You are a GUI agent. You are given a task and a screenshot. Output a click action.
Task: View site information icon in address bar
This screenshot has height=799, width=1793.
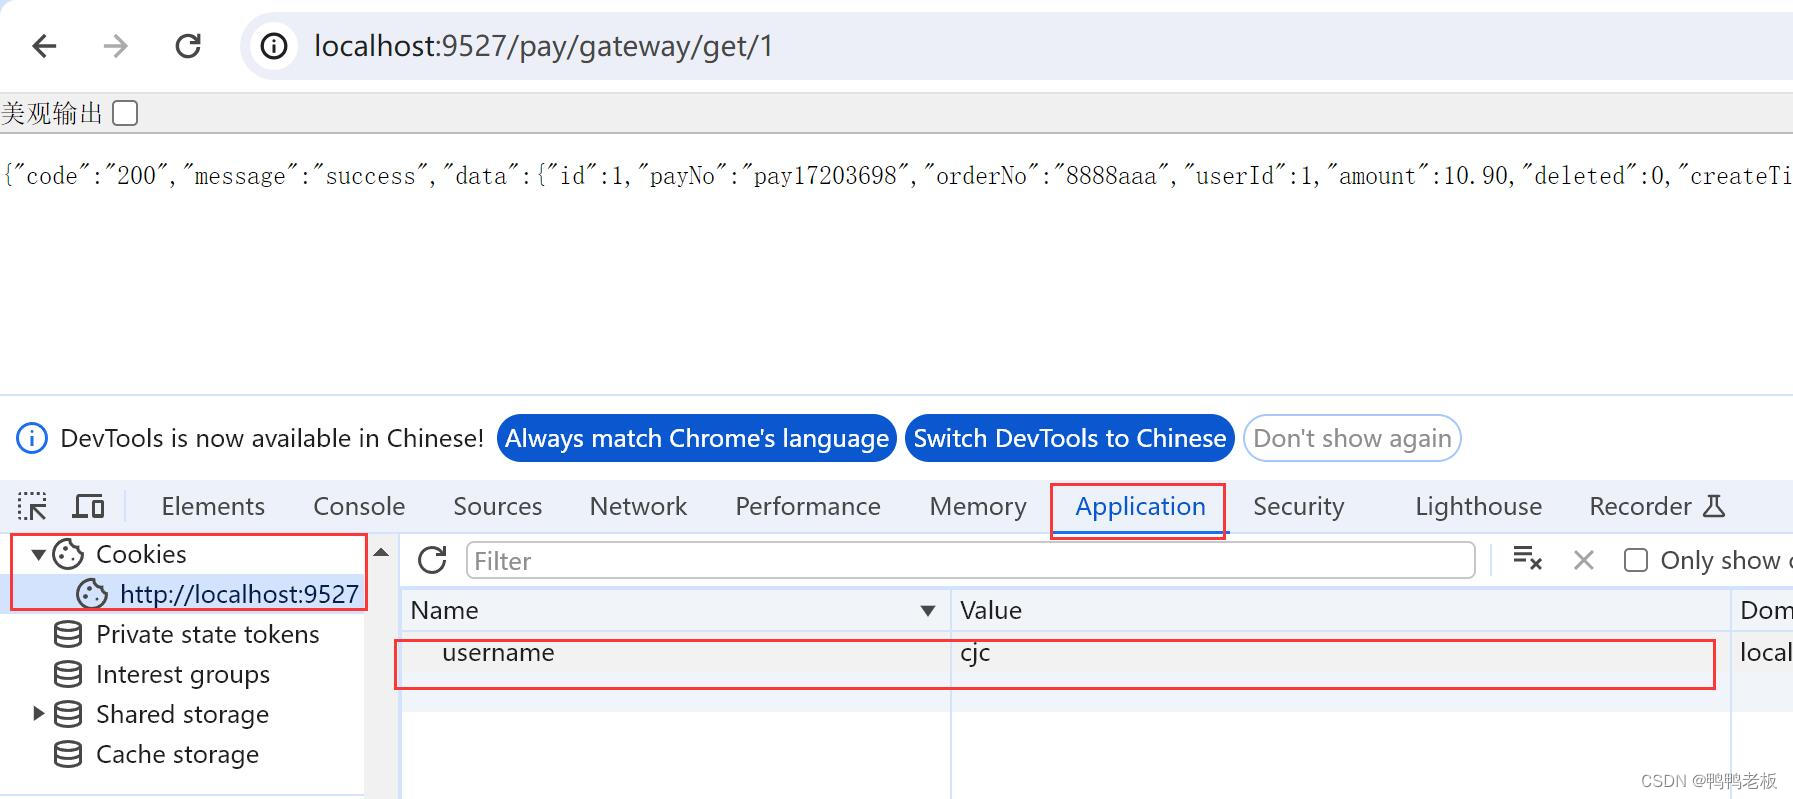(x=274, y=46)
